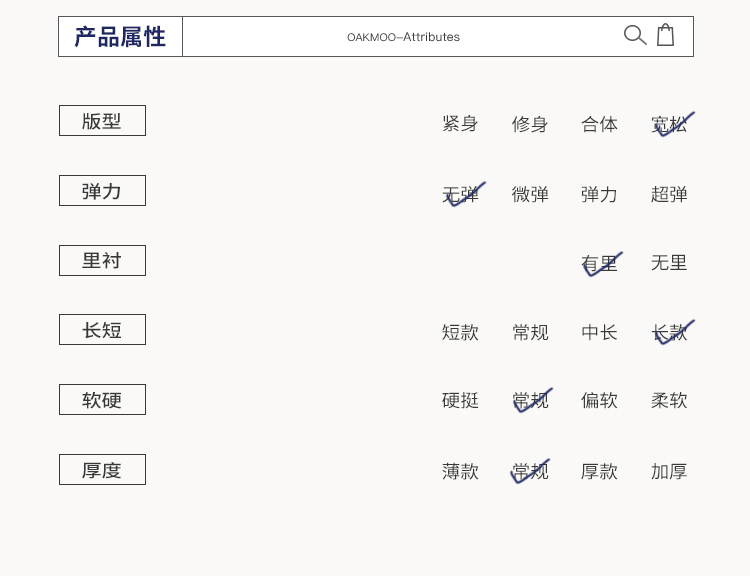Click the search magnifier icon
The height and width of the screenshot is (576, 750).
[635, 36]
